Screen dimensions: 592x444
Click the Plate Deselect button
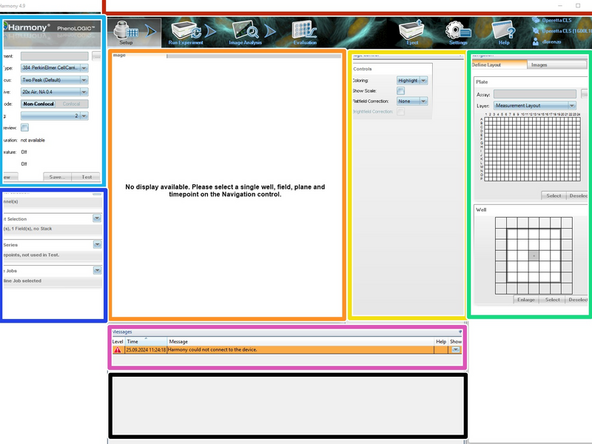578,196
